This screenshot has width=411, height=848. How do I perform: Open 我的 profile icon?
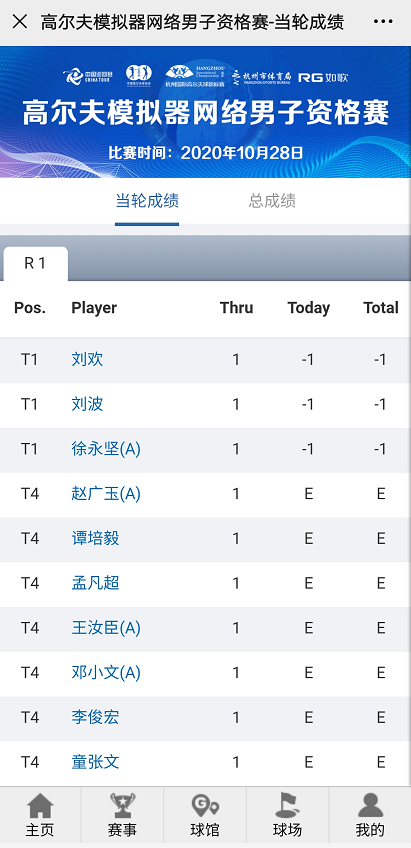coord(370,815)
